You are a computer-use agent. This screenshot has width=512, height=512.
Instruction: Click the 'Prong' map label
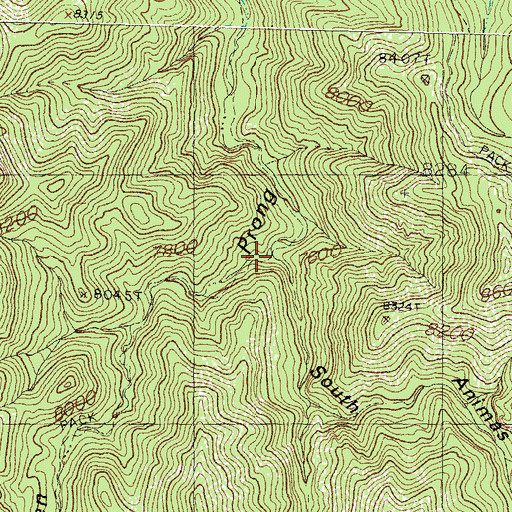tap(258, 221)
